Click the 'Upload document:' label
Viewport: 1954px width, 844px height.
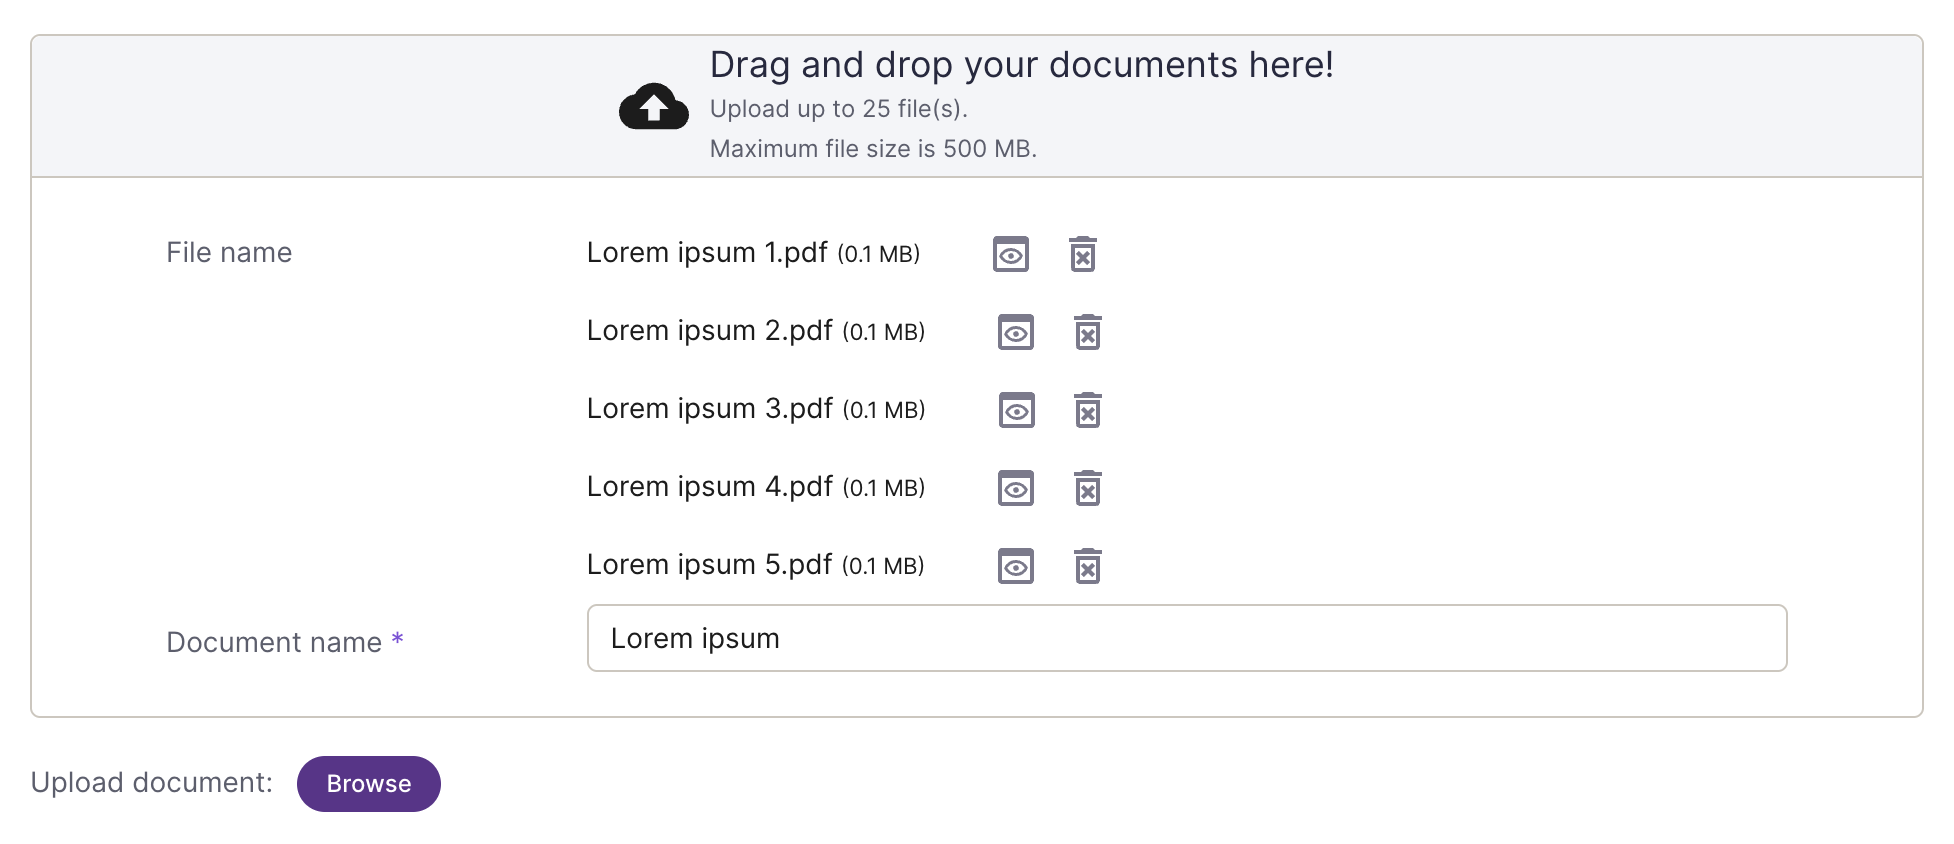tap(152, 783)
